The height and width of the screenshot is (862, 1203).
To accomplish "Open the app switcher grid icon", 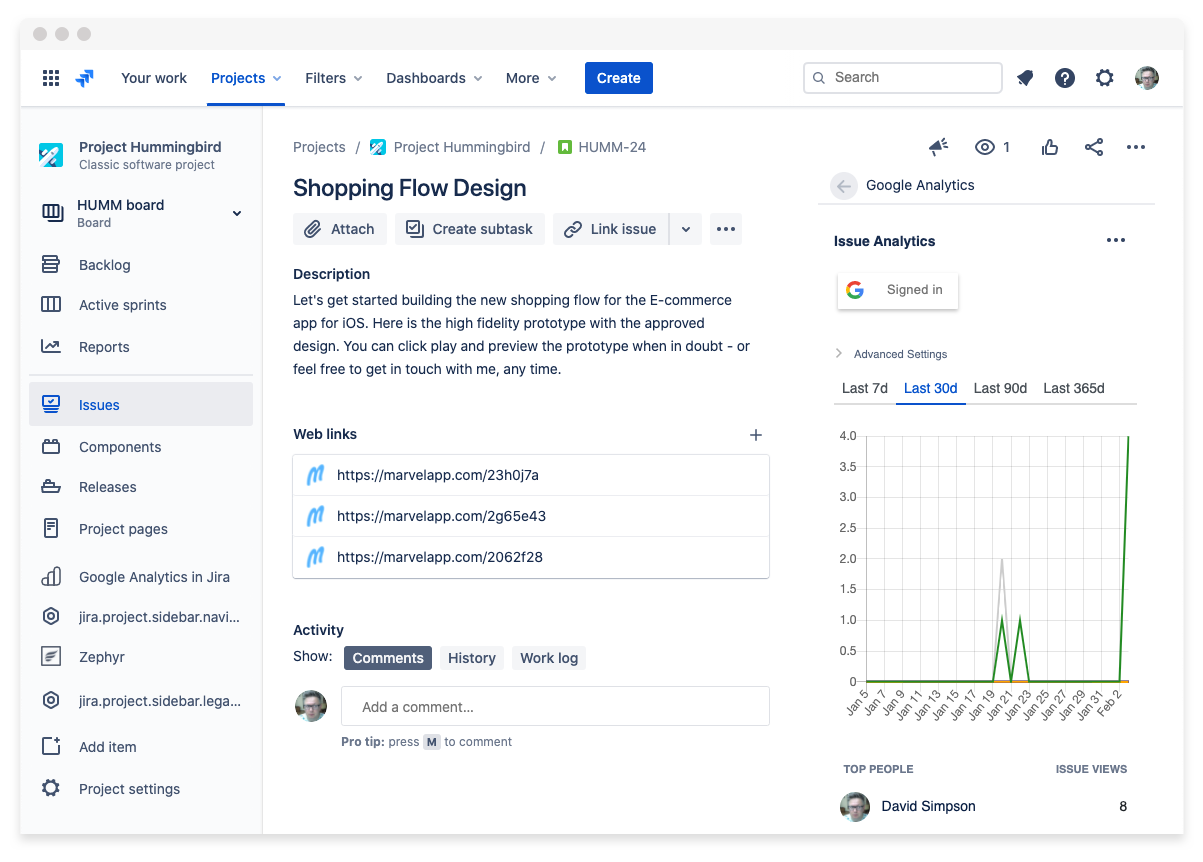I will pos(51,78).
